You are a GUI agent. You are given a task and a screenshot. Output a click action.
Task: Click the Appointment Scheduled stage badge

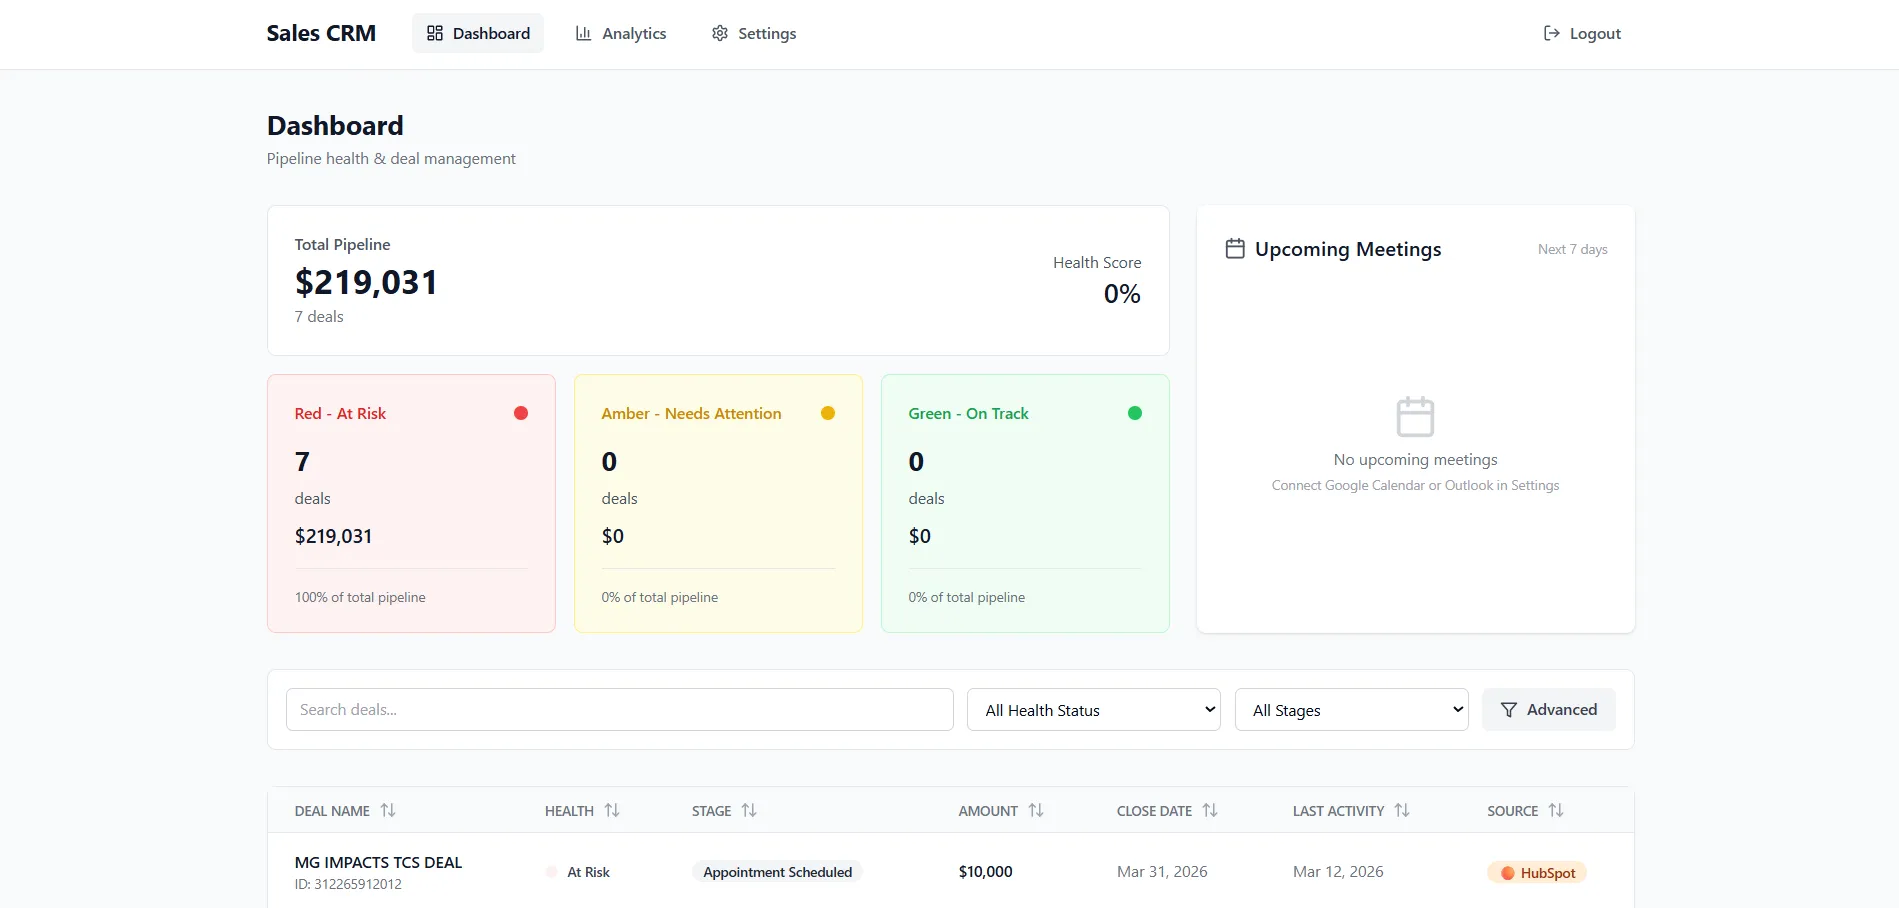point(777,872)
